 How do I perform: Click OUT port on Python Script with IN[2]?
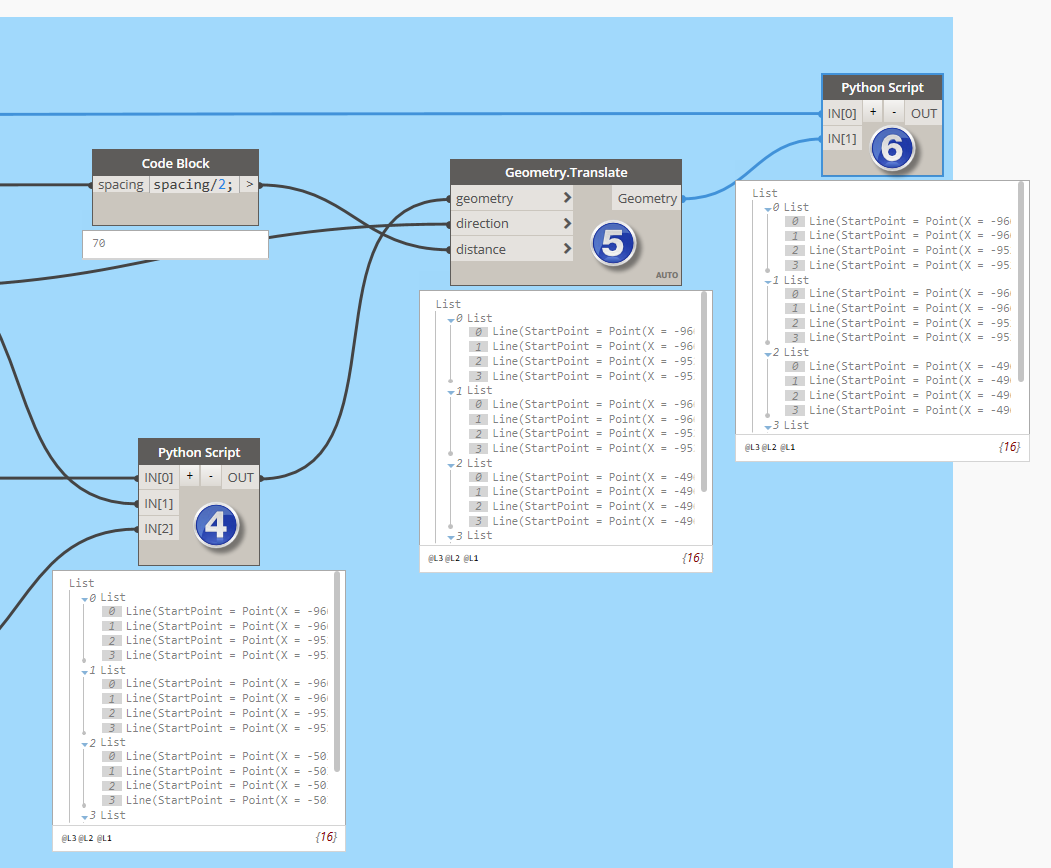241,477
